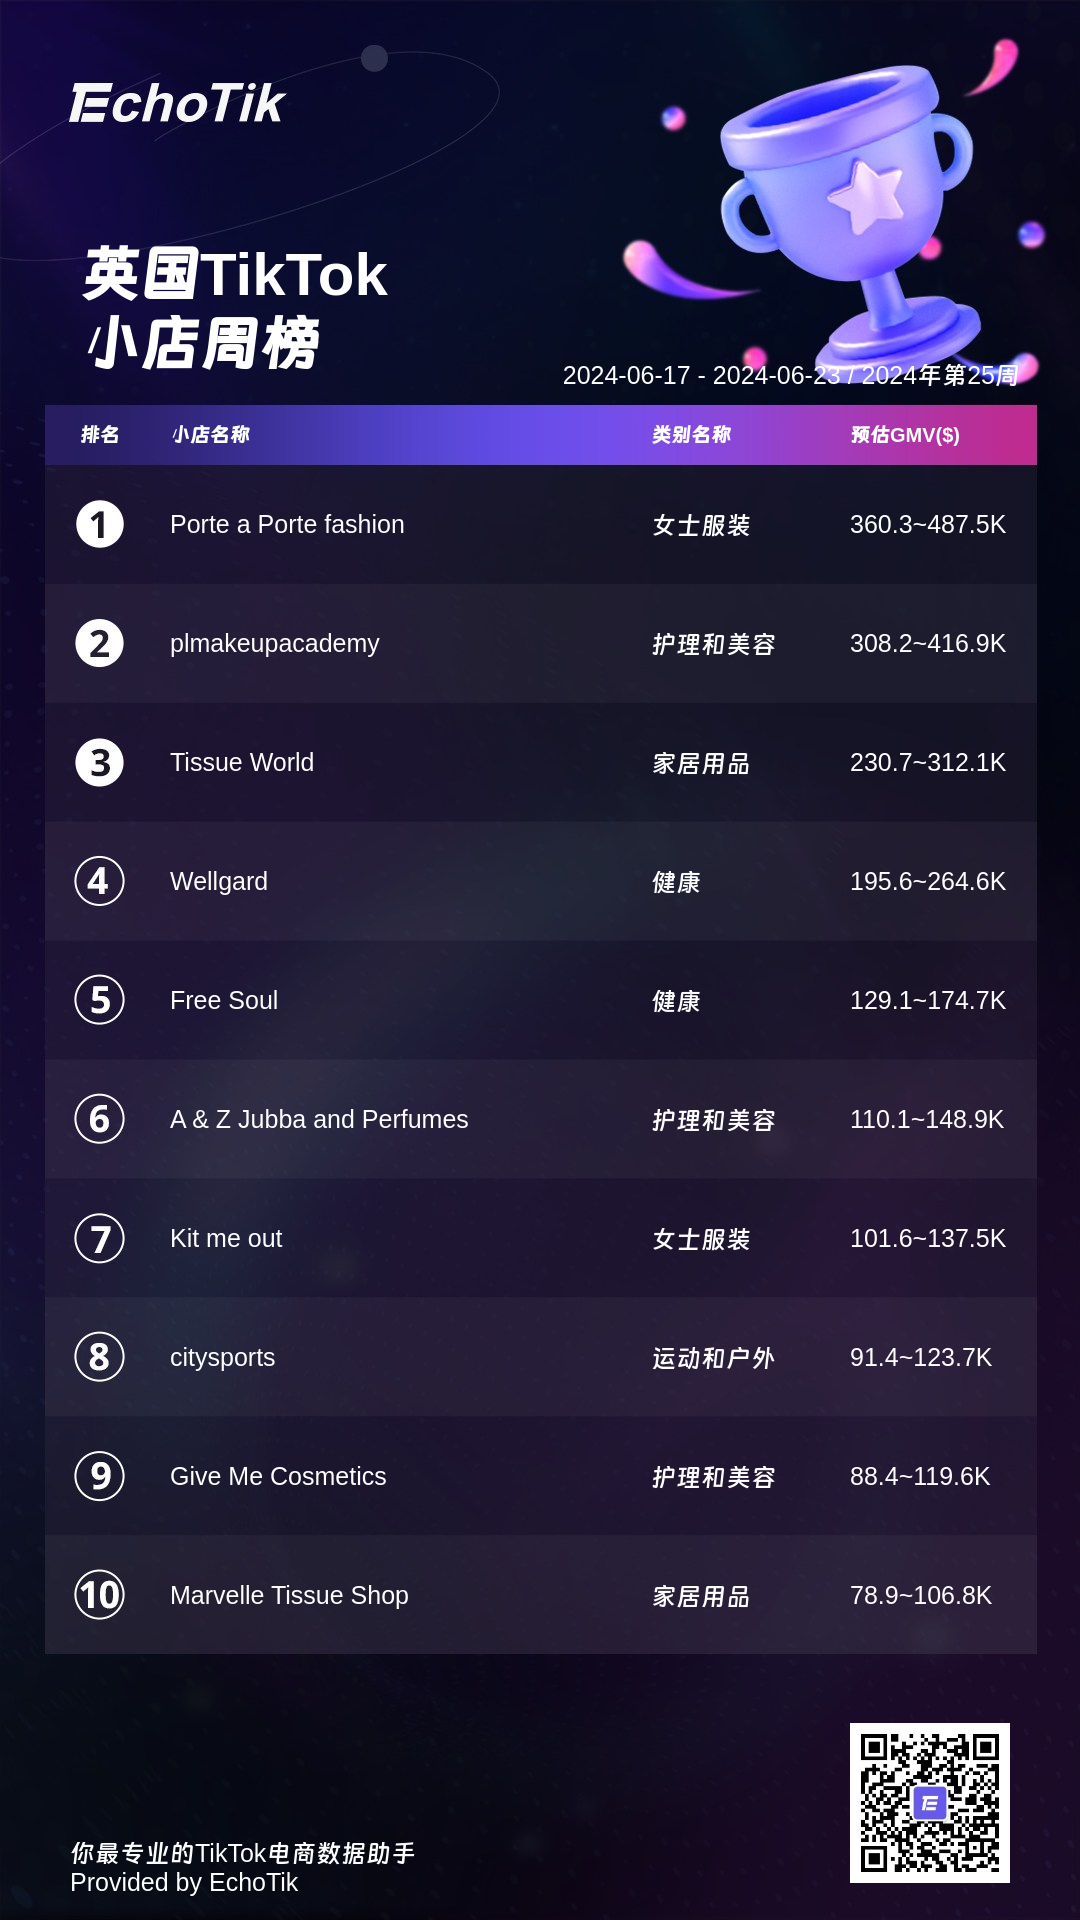1080x1920 pixels.
Task: Click the 类别名称 column header
Action: coord(691,435)
